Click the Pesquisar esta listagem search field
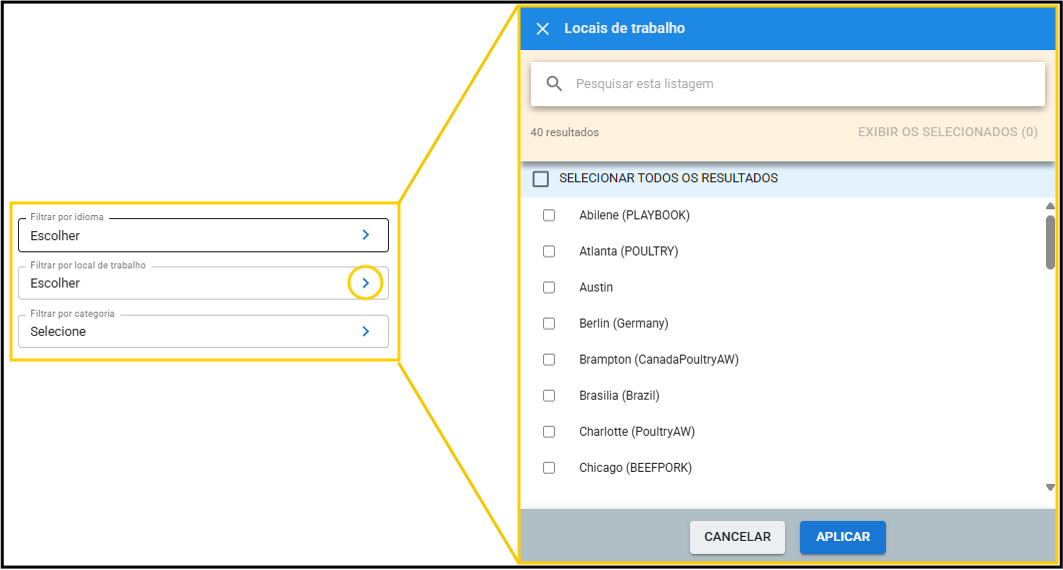Image resolution: width=1063 pixels, height=570 pixels. (x=800, y=84)
